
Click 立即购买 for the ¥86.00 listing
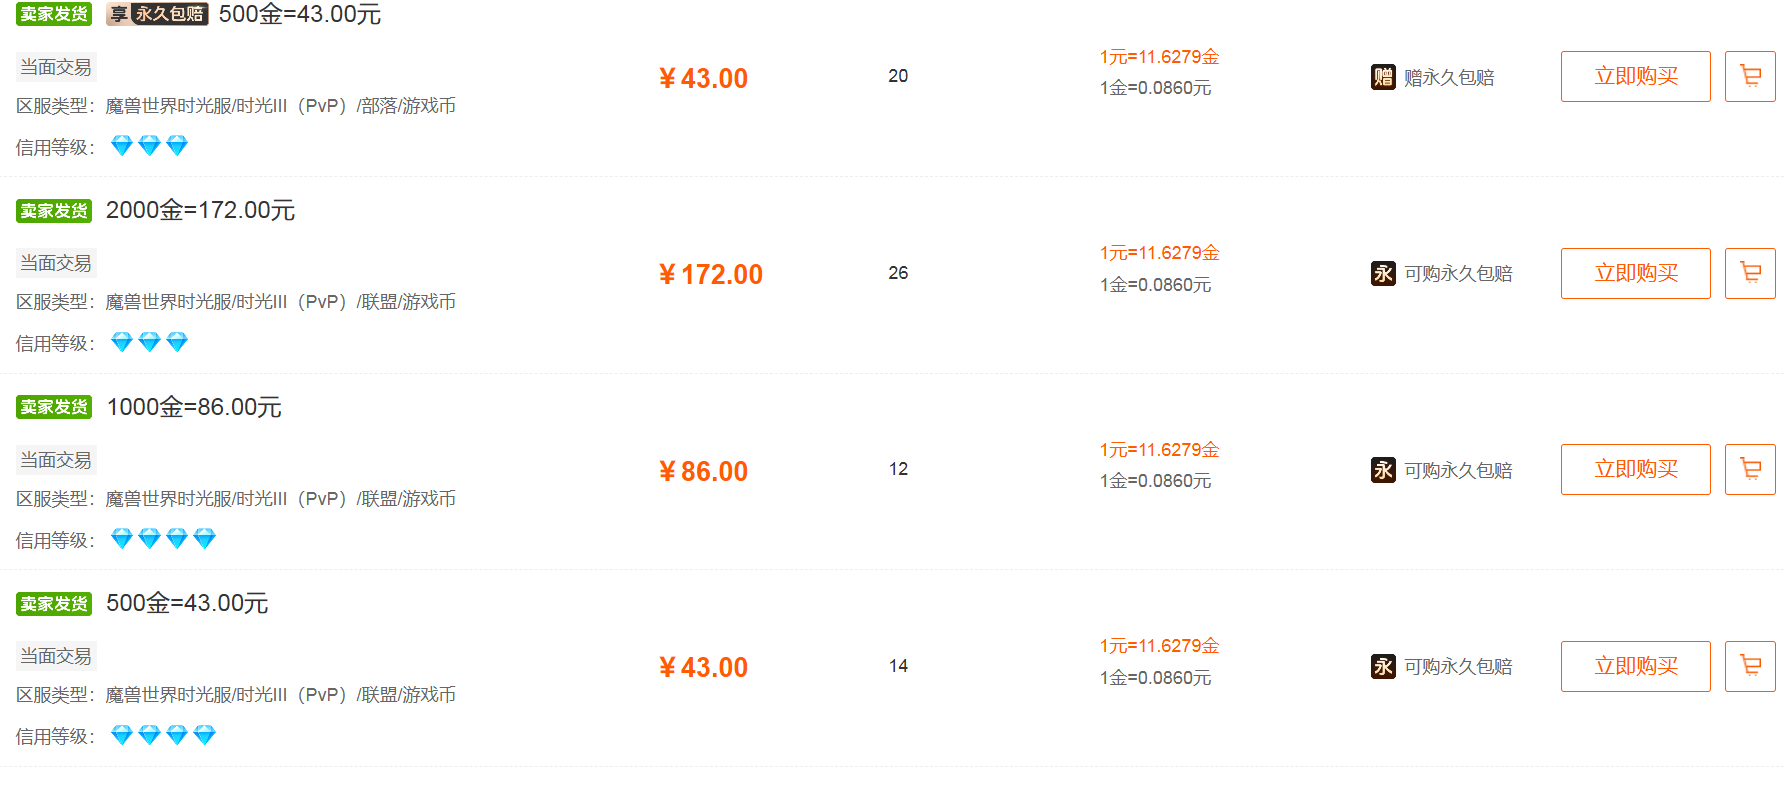1635,469
